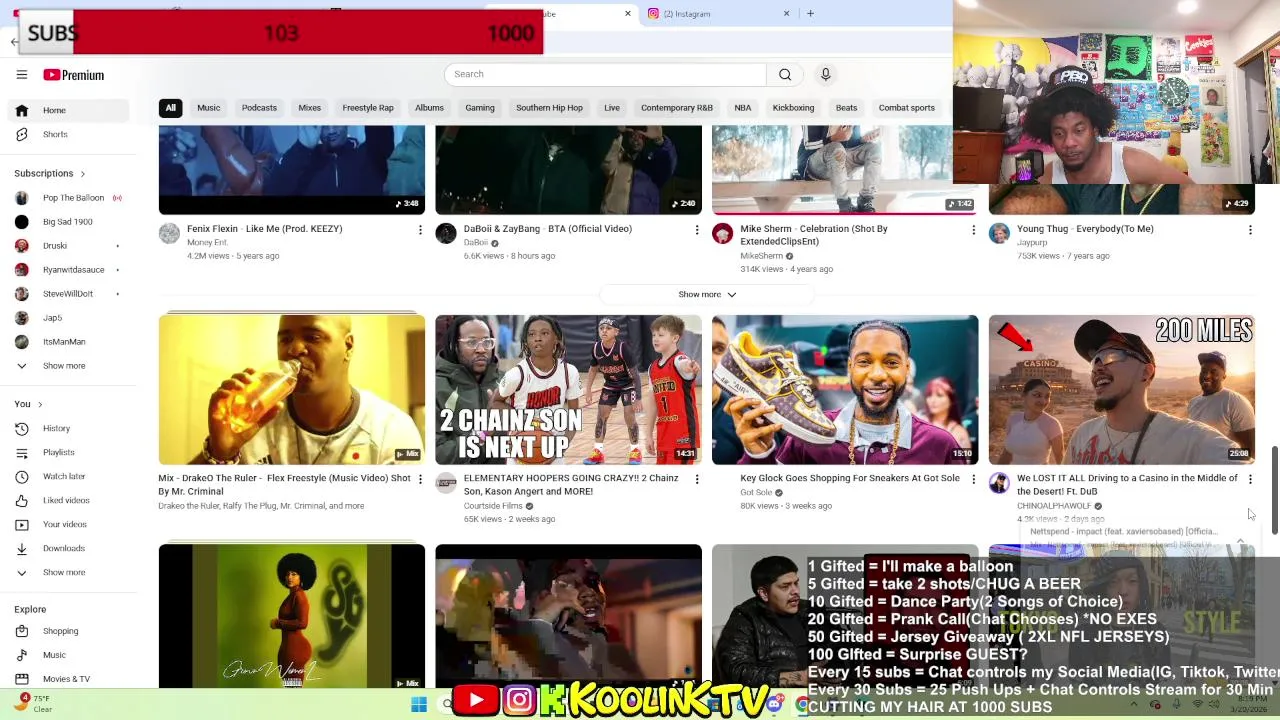1280x720 pixels.
Task: Open Downloads page
Action: click(x=67, y=548)
